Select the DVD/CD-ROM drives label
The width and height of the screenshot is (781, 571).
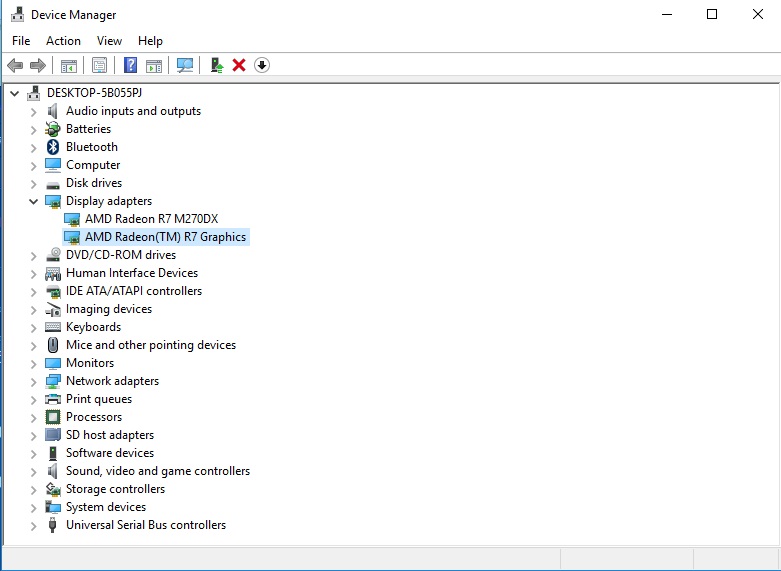pyautogui.click(x=121, y=255)
